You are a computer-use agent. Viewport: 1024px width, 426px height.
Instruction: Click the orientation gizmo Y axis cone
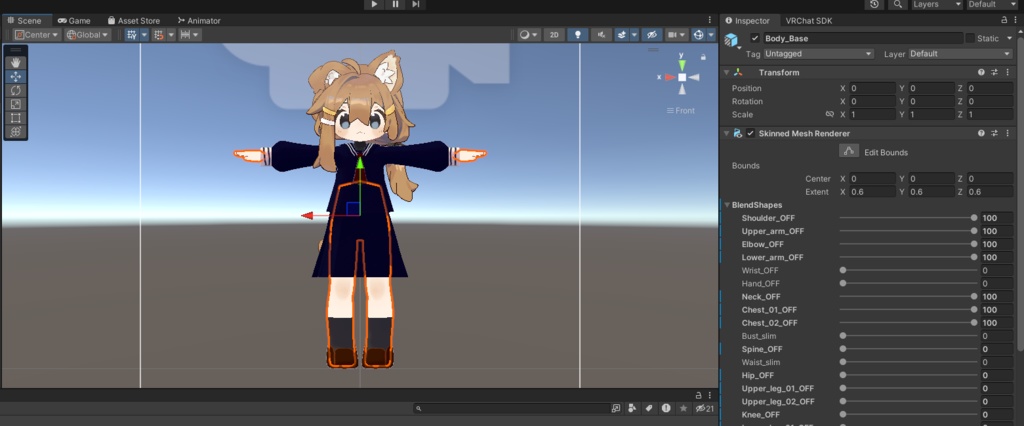(x=682, y=65)
